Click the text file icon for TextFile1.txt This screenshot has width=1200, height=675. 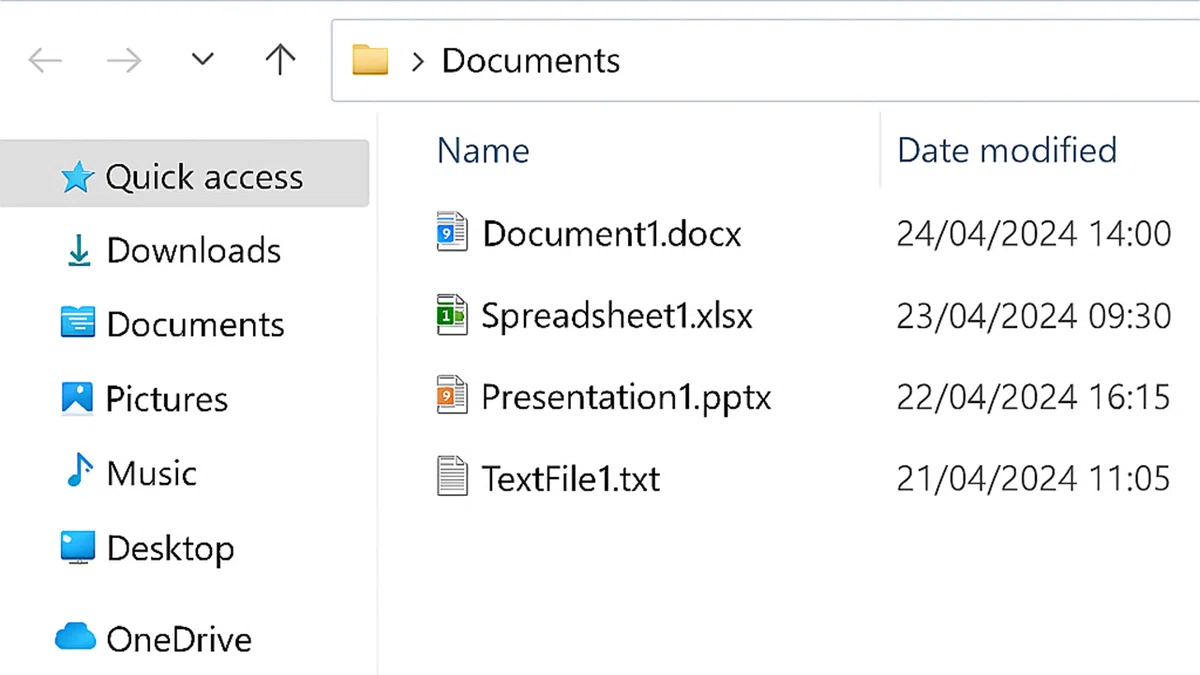point(452,477)
